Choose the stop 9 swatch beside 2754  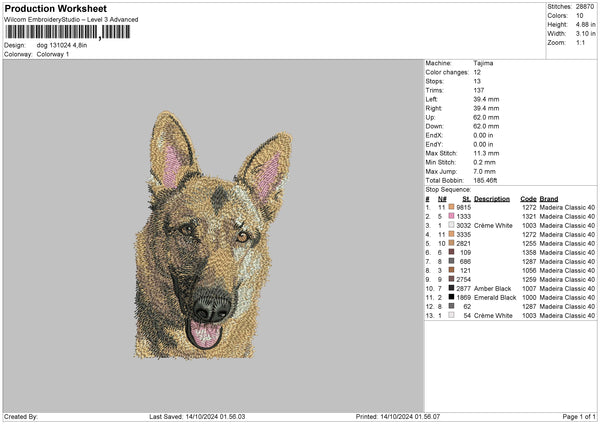pyautogui.click(x=452, y=279)
